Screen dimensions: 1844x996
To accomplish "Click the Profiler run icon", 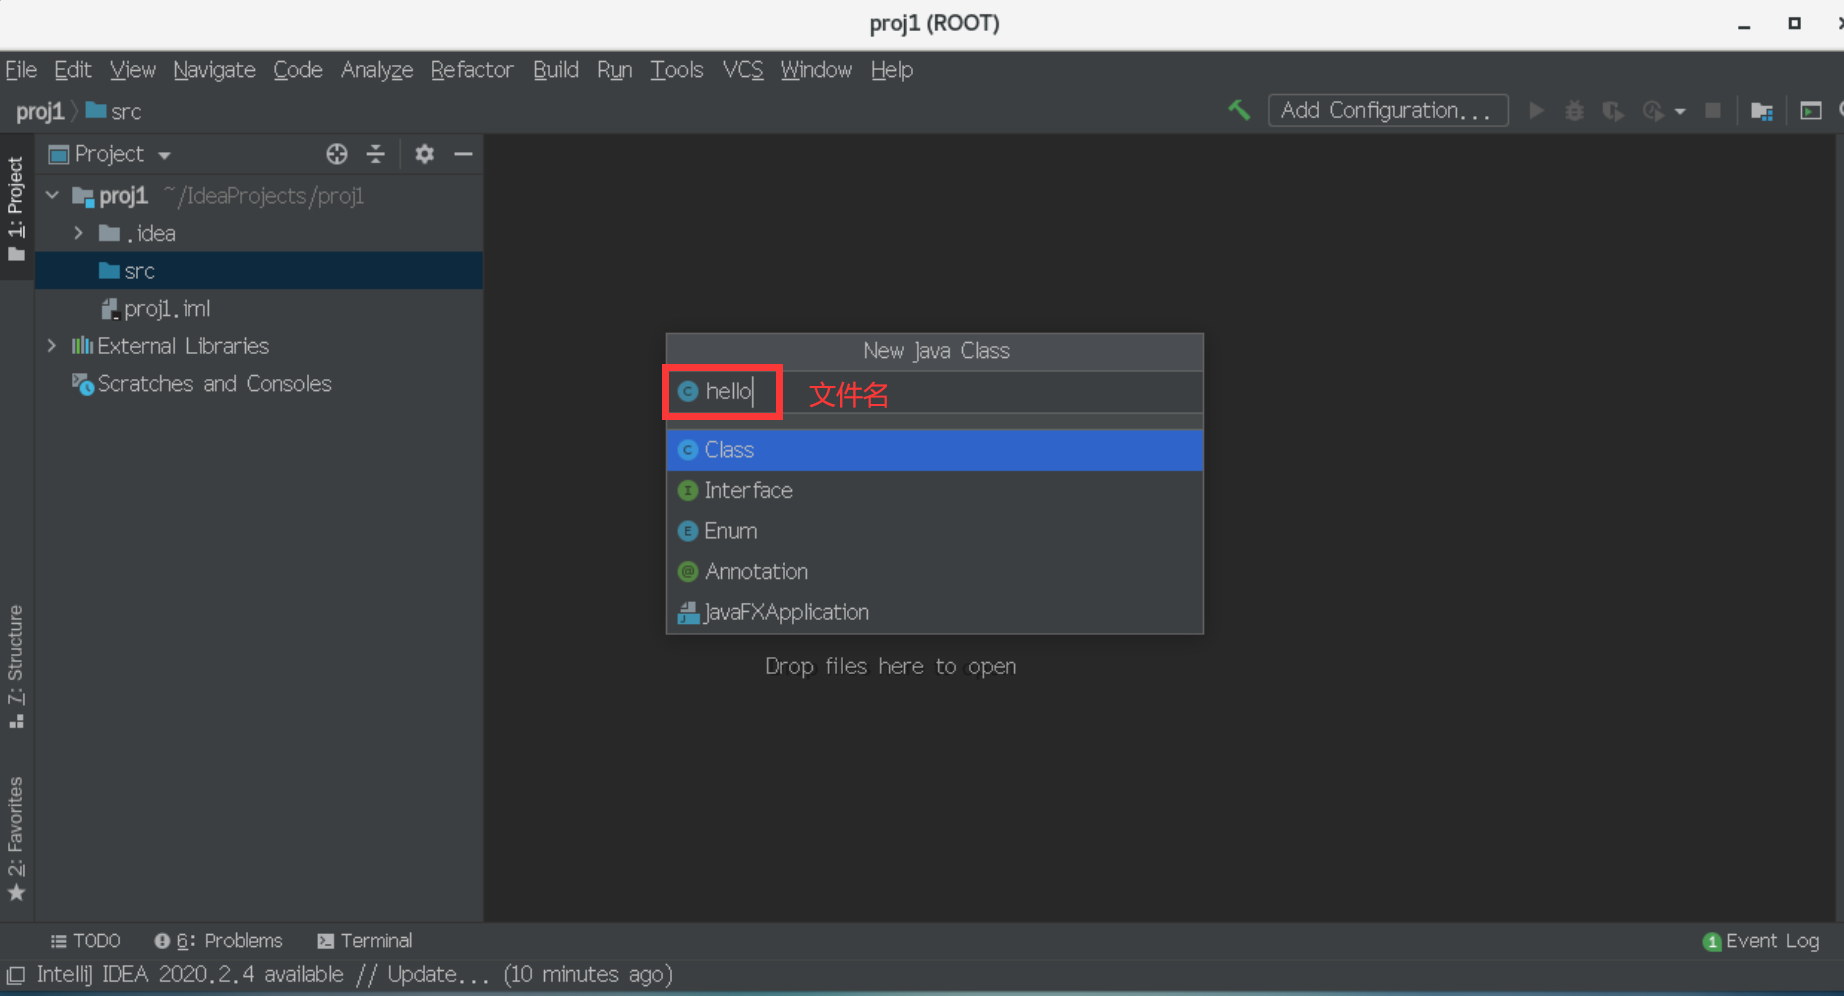I will [1652, 110].
